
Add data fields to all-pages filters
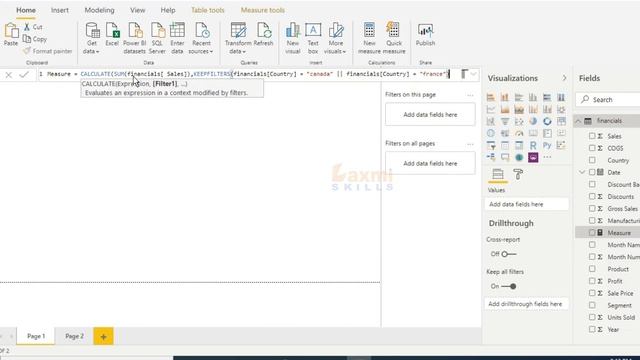430,163
